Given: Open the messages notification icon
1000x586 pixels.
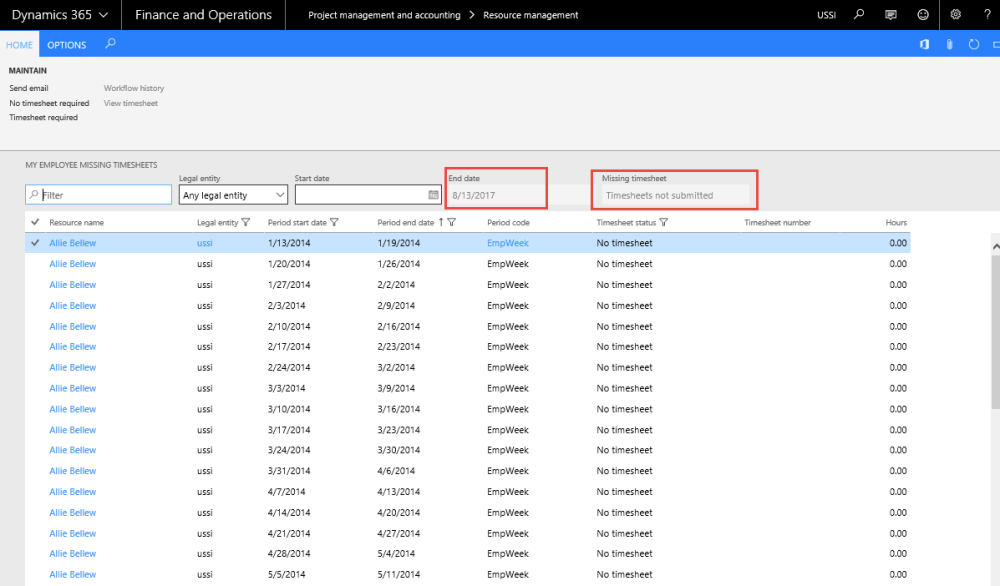Looking at the screenshot, I should pyautogui.click(x=891, y=15).
